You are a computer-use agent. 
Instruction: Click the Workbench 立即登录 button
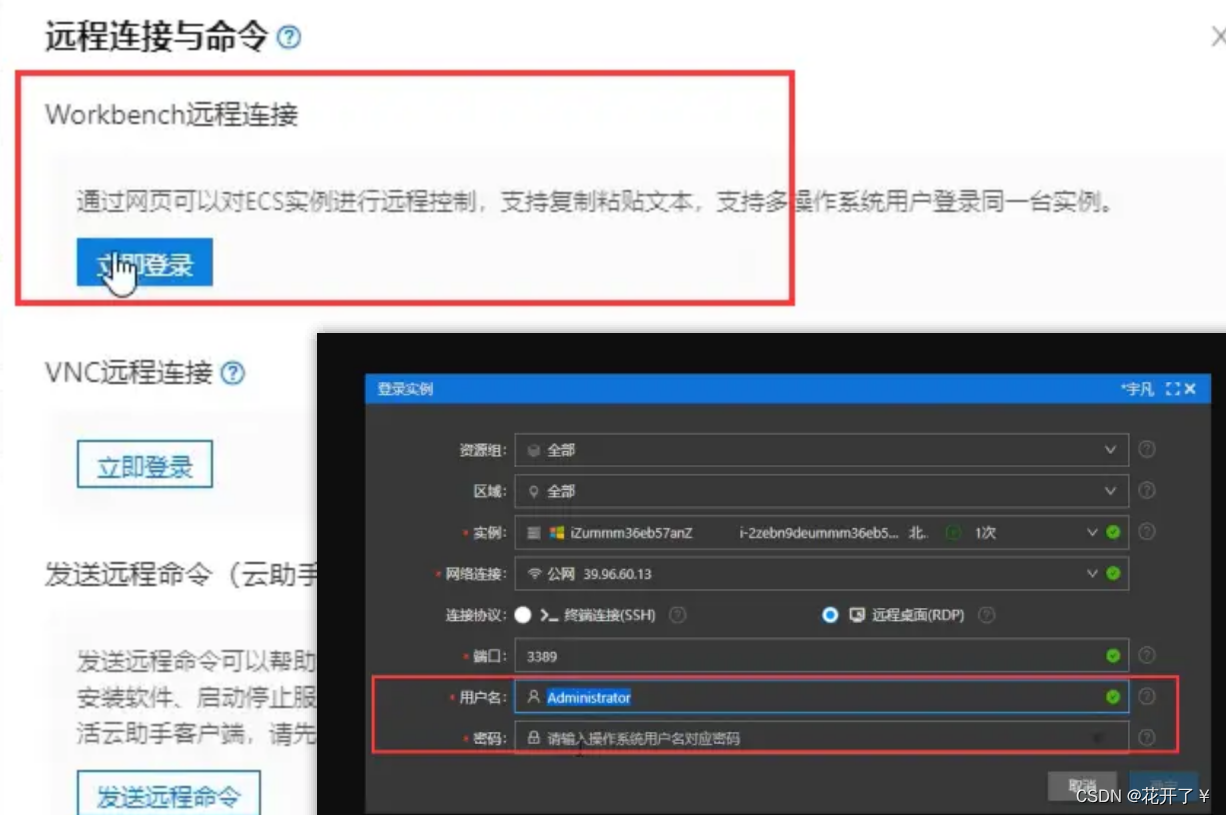click(144, 261)
